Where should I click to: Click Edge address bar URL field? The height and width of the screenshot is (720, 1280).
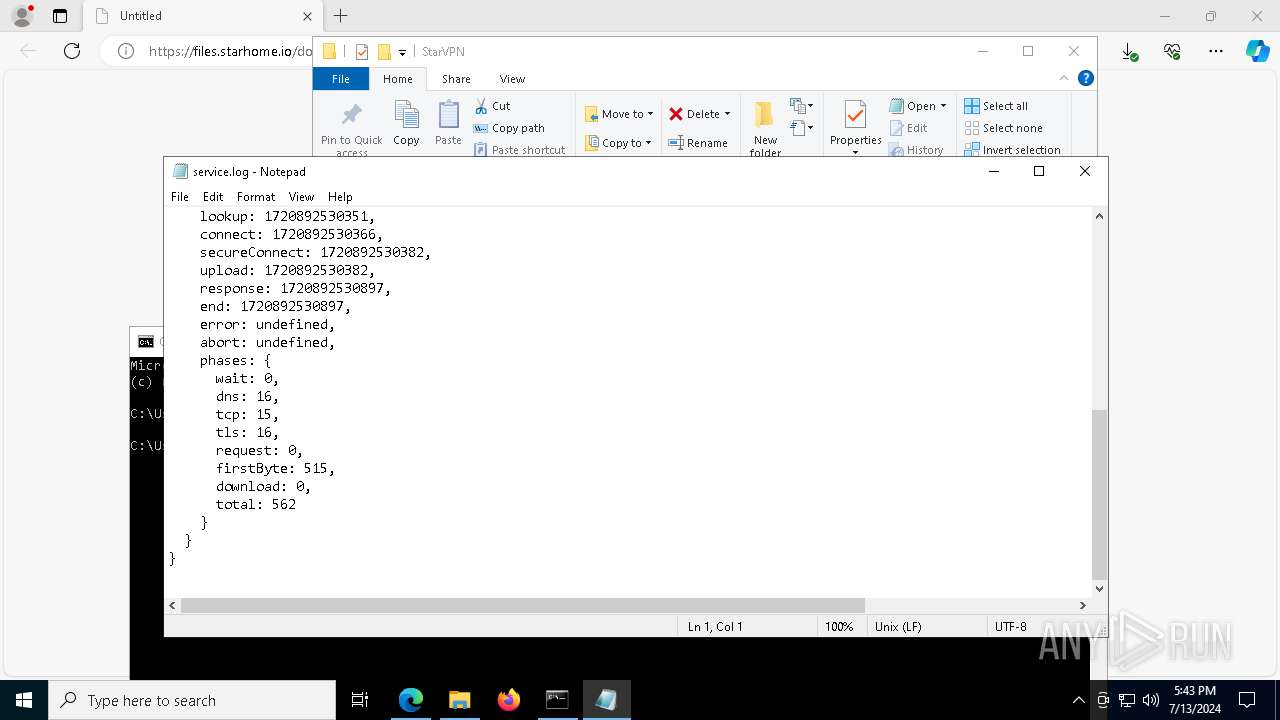[x=230, y=51]
